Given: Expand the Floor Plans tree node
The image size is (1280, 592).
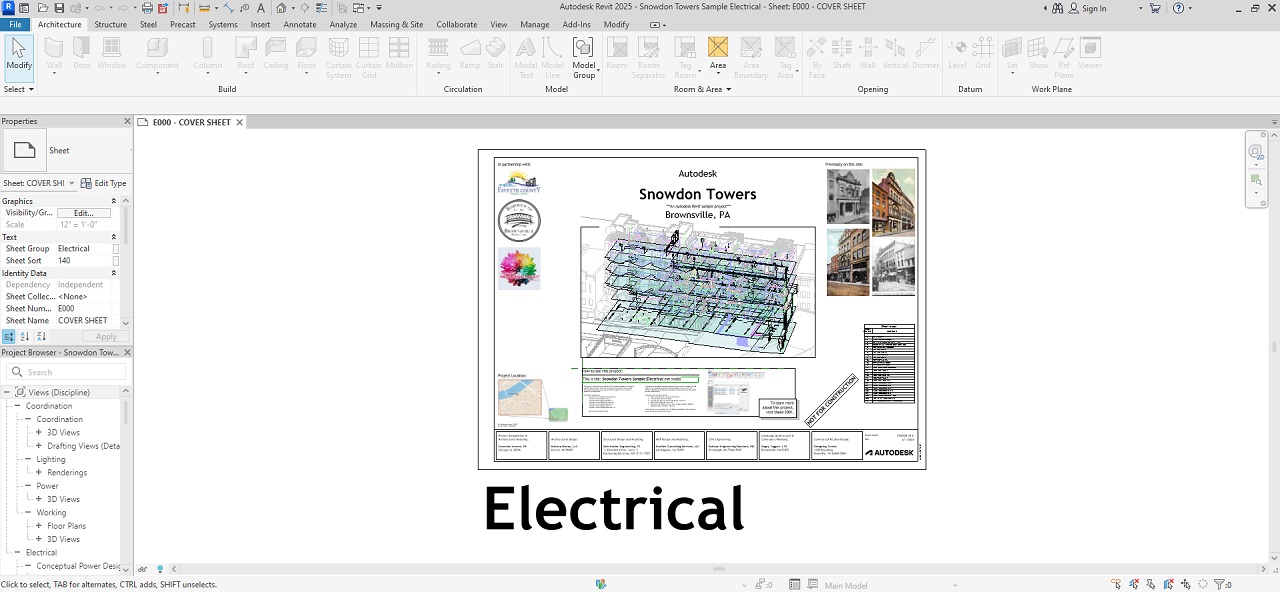Looking at the screenshot, I should [38, 526].
